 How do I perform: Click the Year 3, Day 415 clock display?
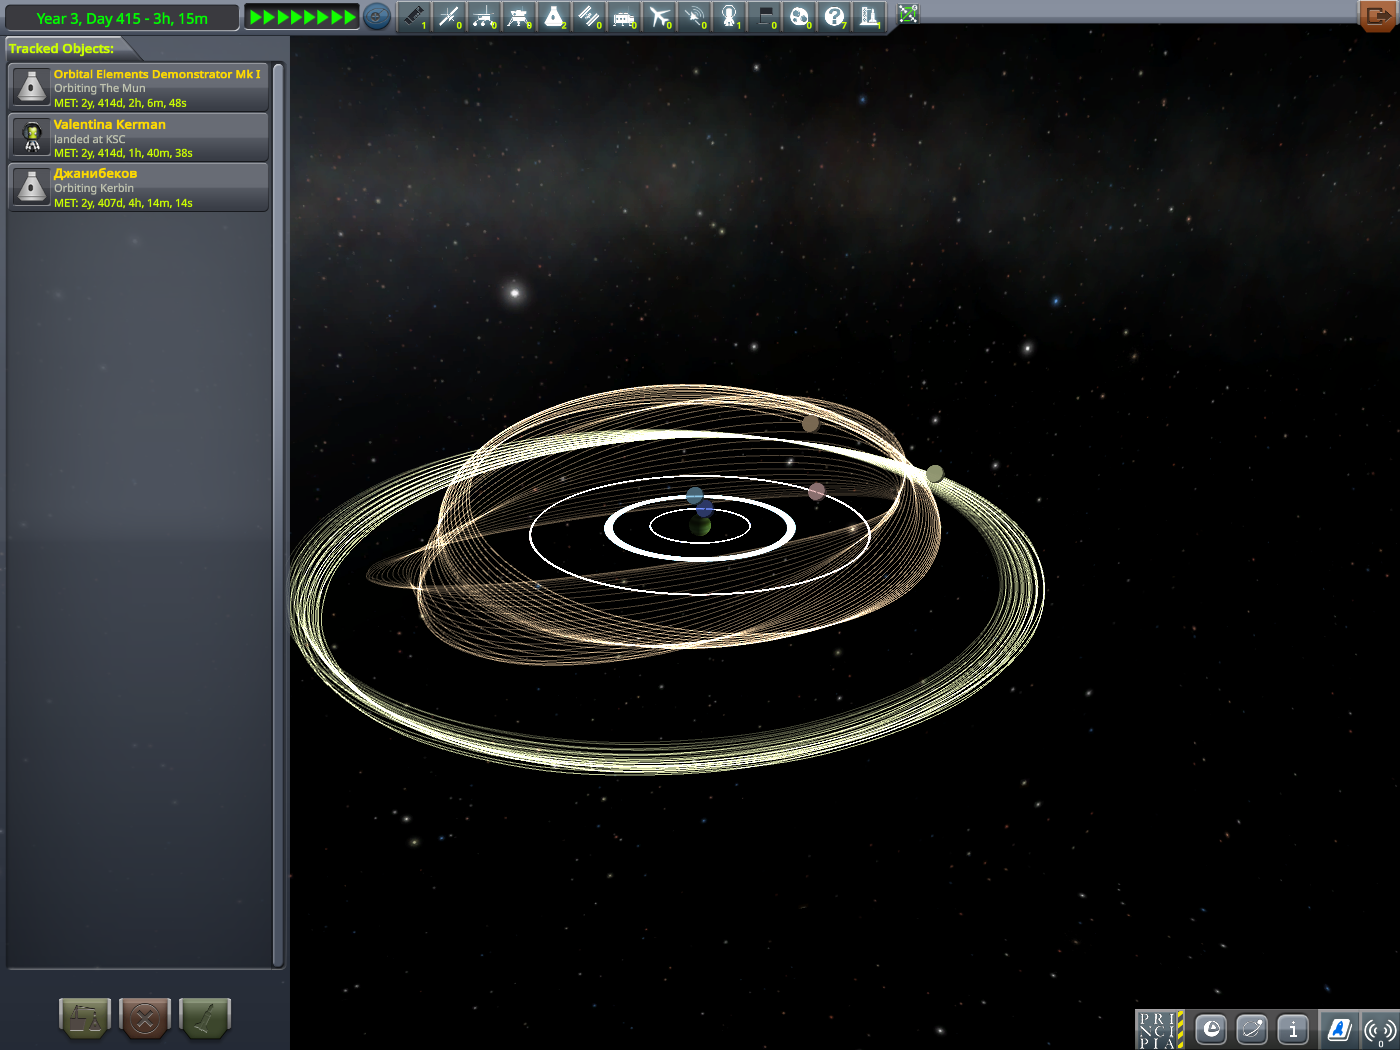(122, 18)
